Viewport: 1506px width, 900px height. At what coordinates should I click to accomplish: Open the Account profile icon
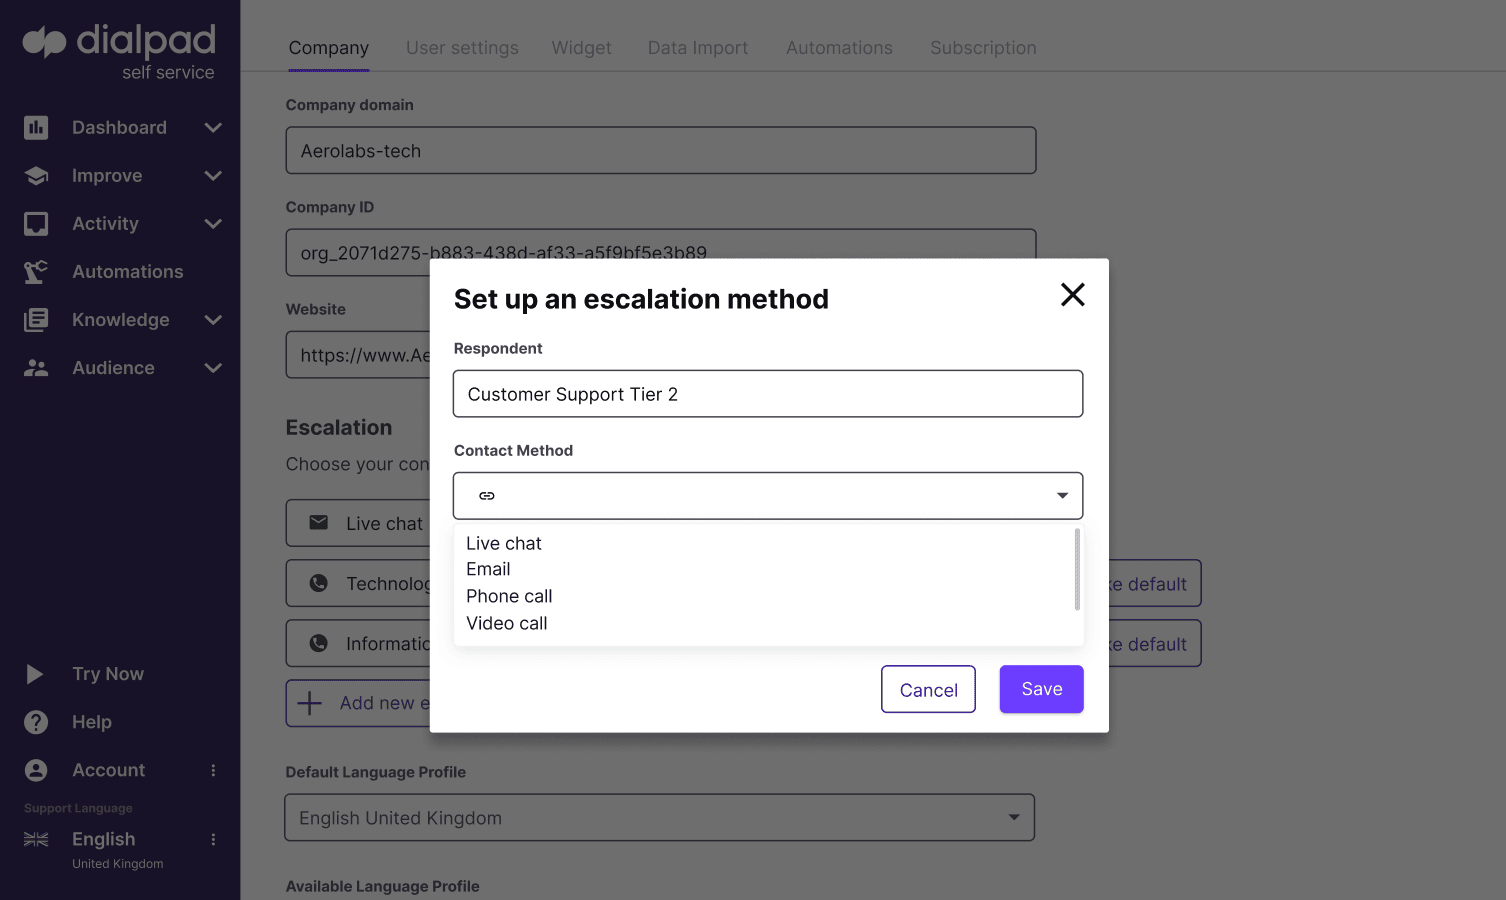coord(36,769)
